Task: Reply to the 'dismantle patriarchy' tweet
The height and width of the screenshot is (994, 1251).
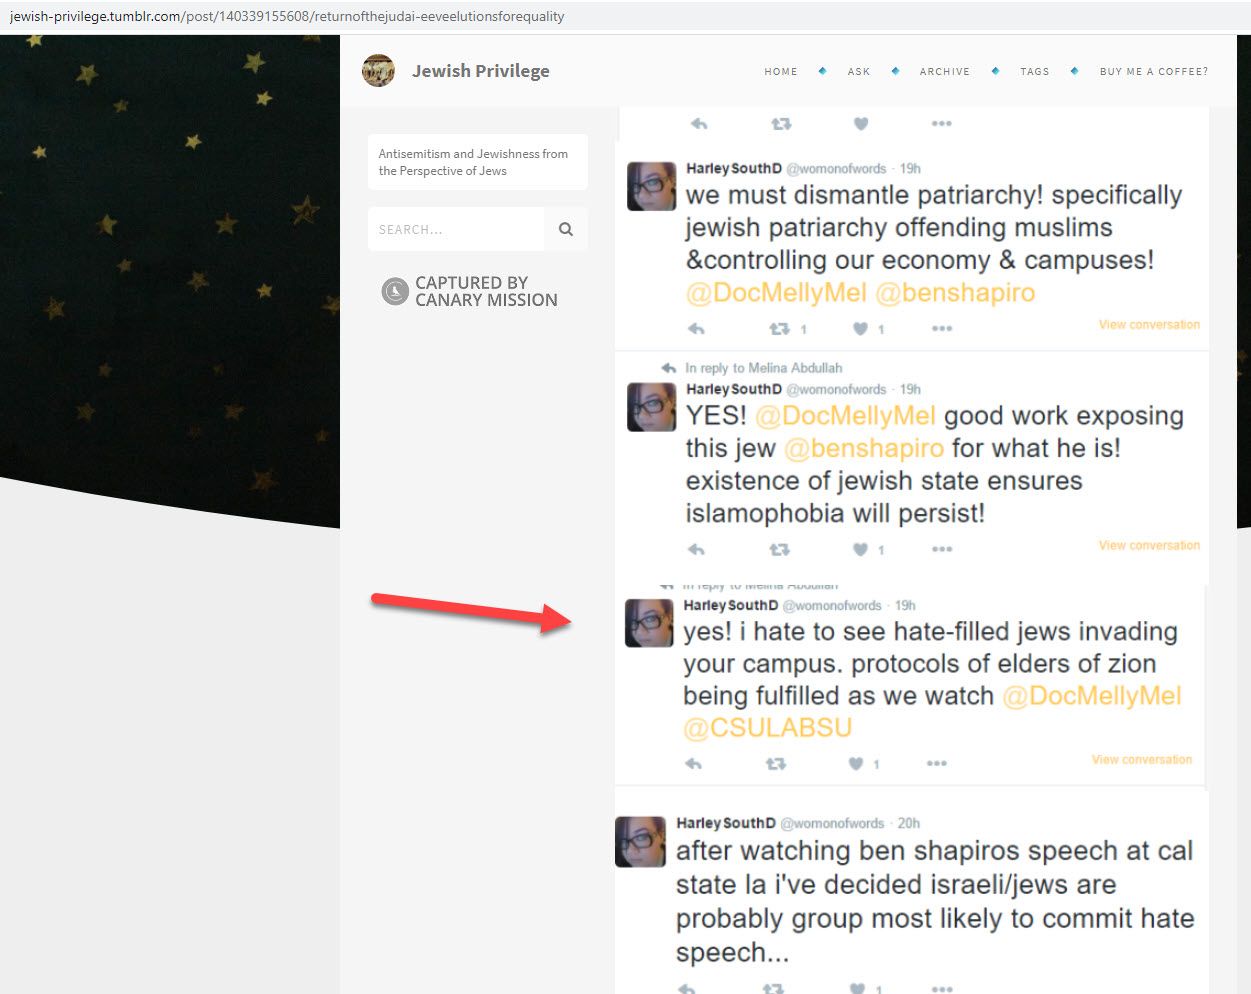Action: pyautogui.click(x=696, y=329)
